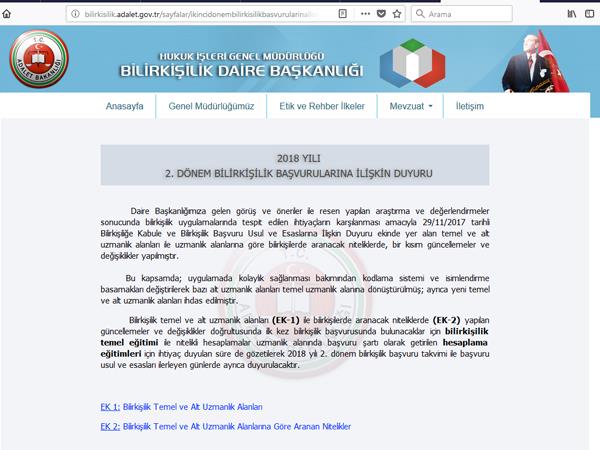The height and width of the screenshot is (450, 600).
Task: Expand the Mevzuat dropdown menu
Action: point(411,106)
